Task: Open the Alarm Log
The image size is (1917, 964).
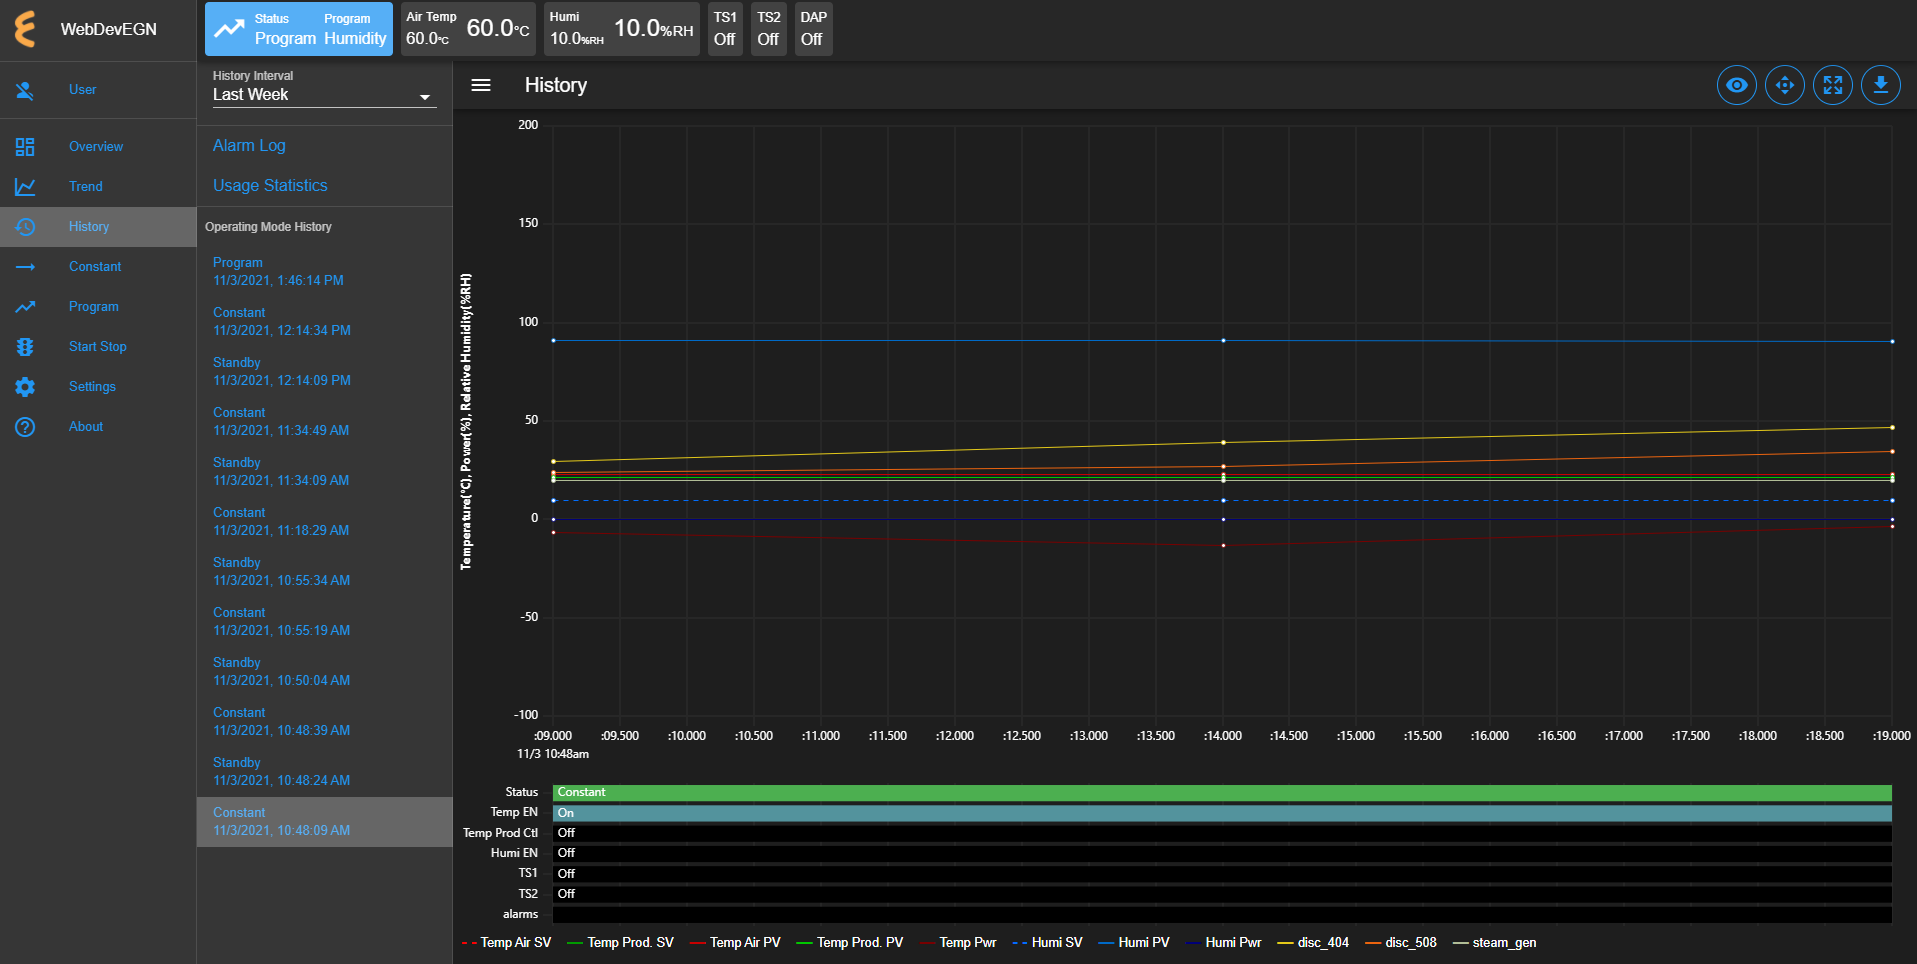Action: click(x=249, y=146)
